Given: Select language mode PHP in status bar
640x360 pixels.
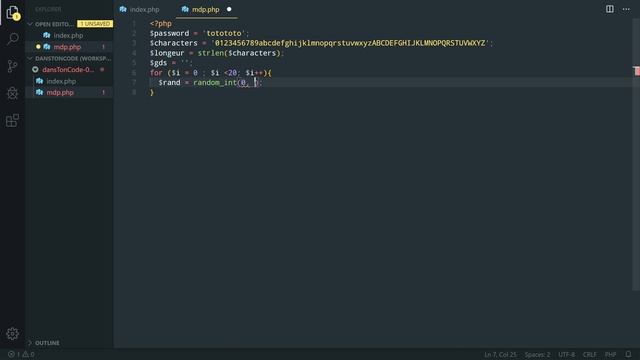Looking at the screenshot, I should [x=611, y=354].
